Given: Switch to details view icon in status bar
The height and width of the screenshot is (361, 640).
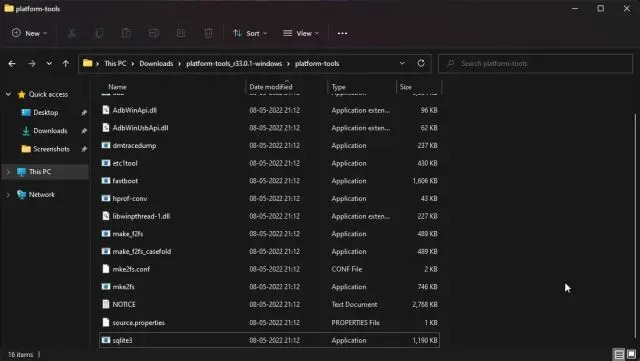Looking at the screenshot, I should click(619, 354).
